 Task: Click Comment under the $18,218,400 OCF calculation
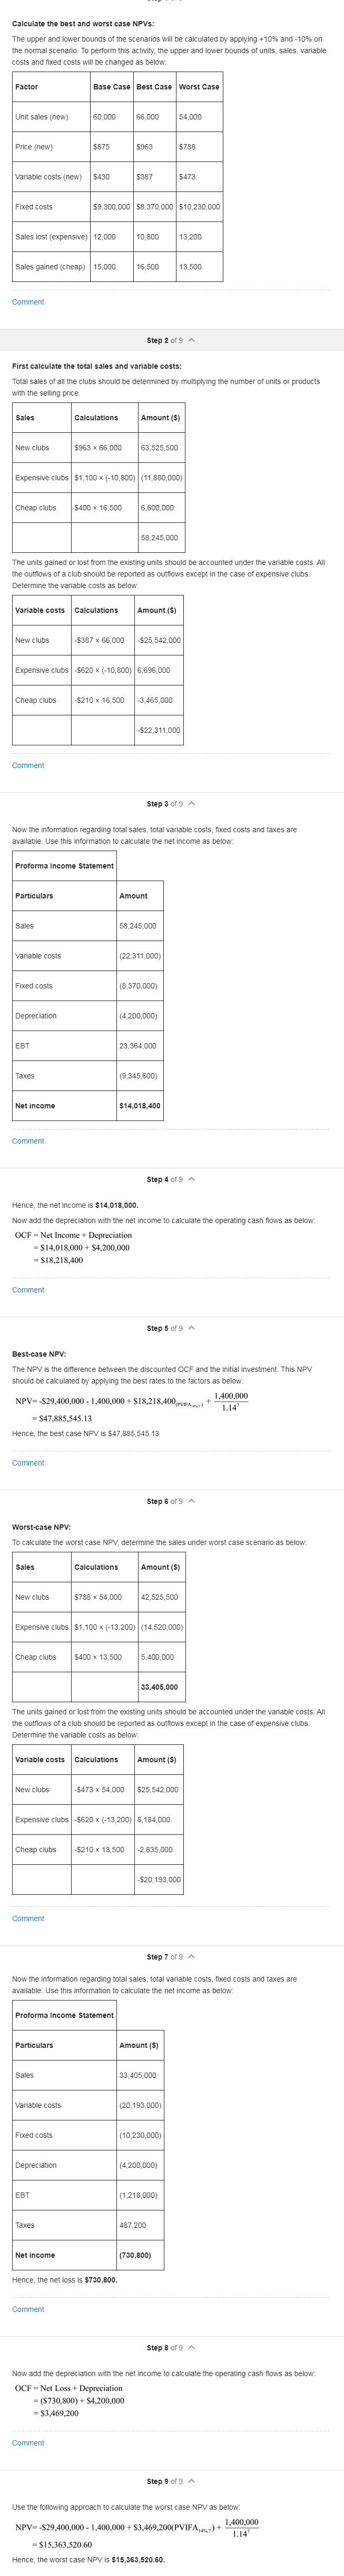[28, 1290]
